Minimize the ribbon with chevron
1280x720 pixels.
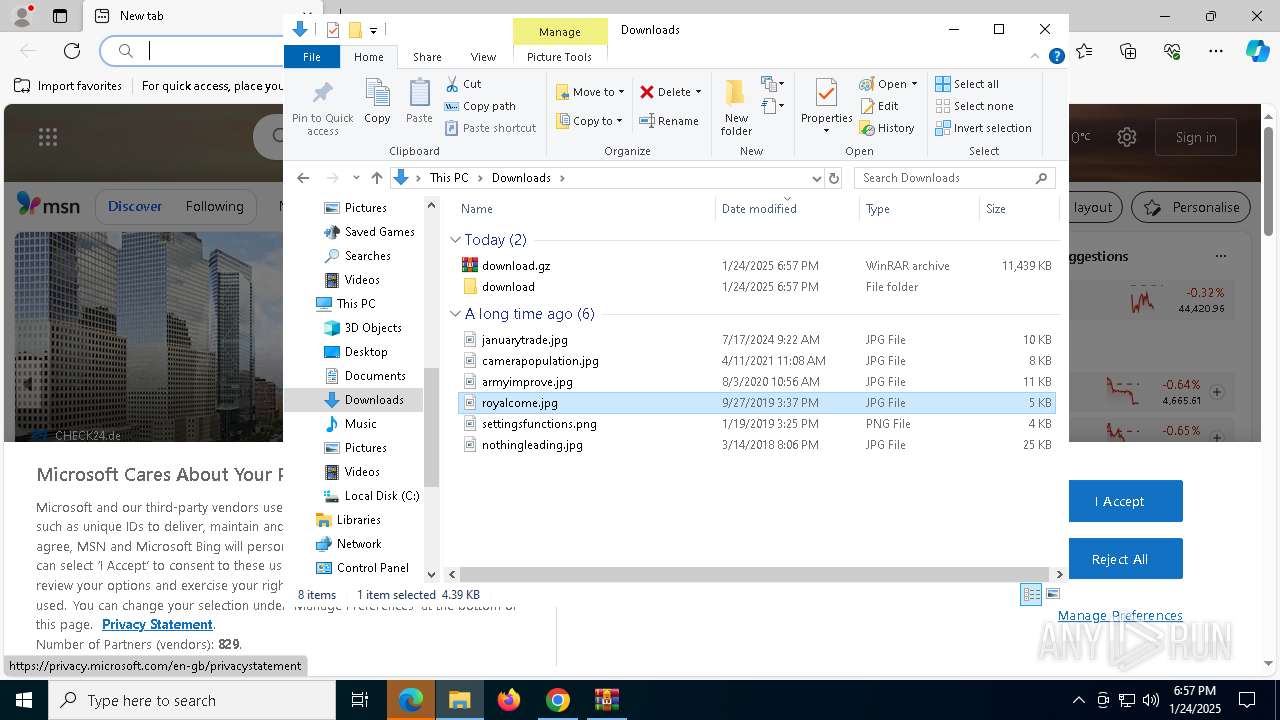[1035, 57]
